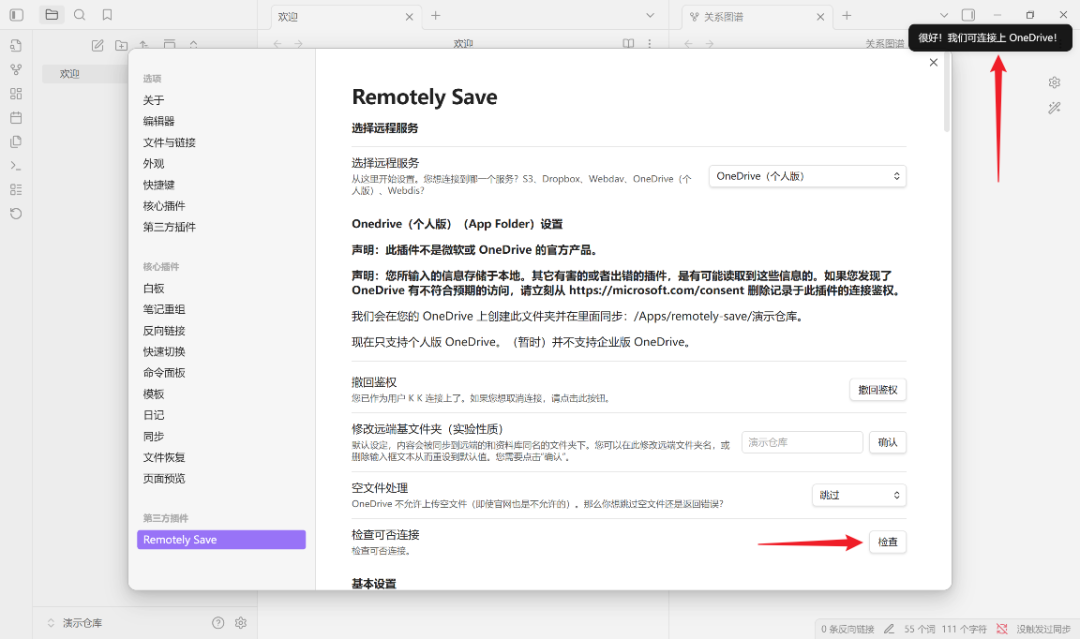This screenshot has width=1080, height=639.
Task: Select Remotely Save plugin entry
Action: tap(221, 540)
